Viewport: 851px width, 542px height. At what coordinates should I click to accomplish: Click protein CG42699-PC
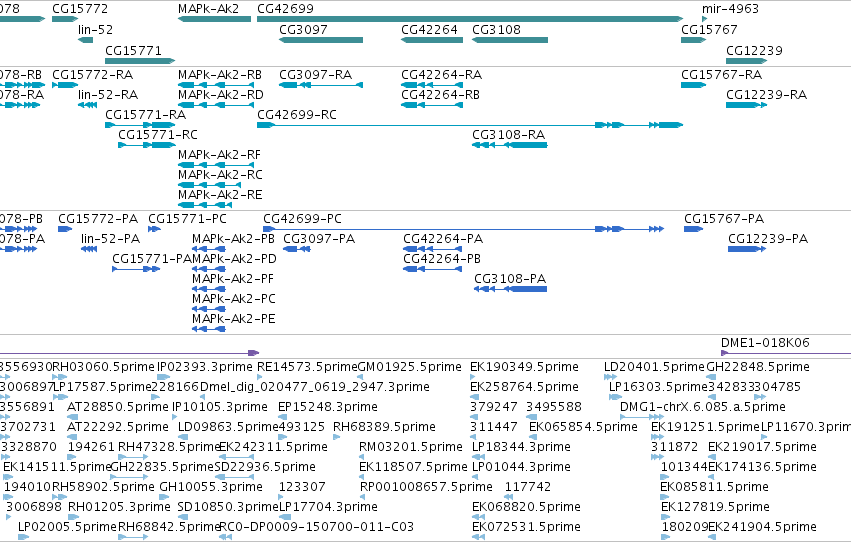click(463, 229)
